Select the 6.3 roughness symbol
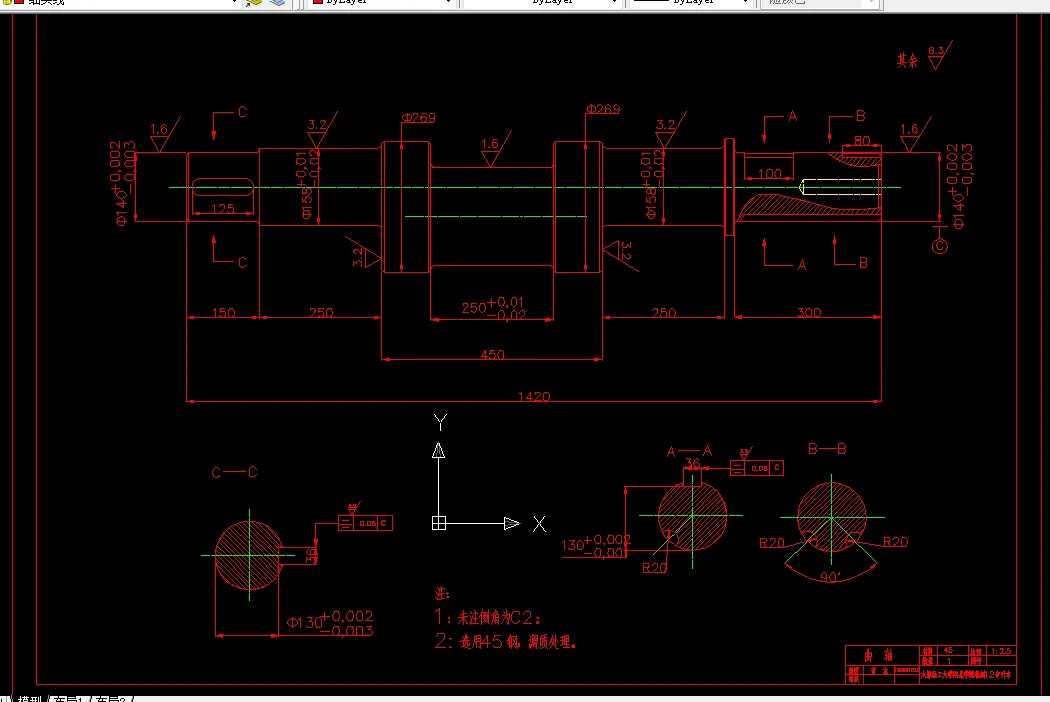The height and width of the screenshot is (702, 1050). tap(938, 56)
